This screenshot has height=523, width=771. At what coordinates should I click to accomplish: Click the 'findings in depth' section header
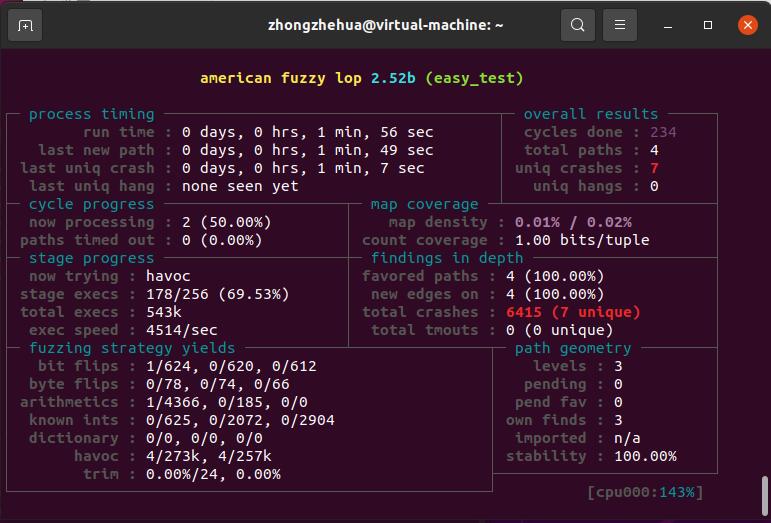tap(447, 258)
